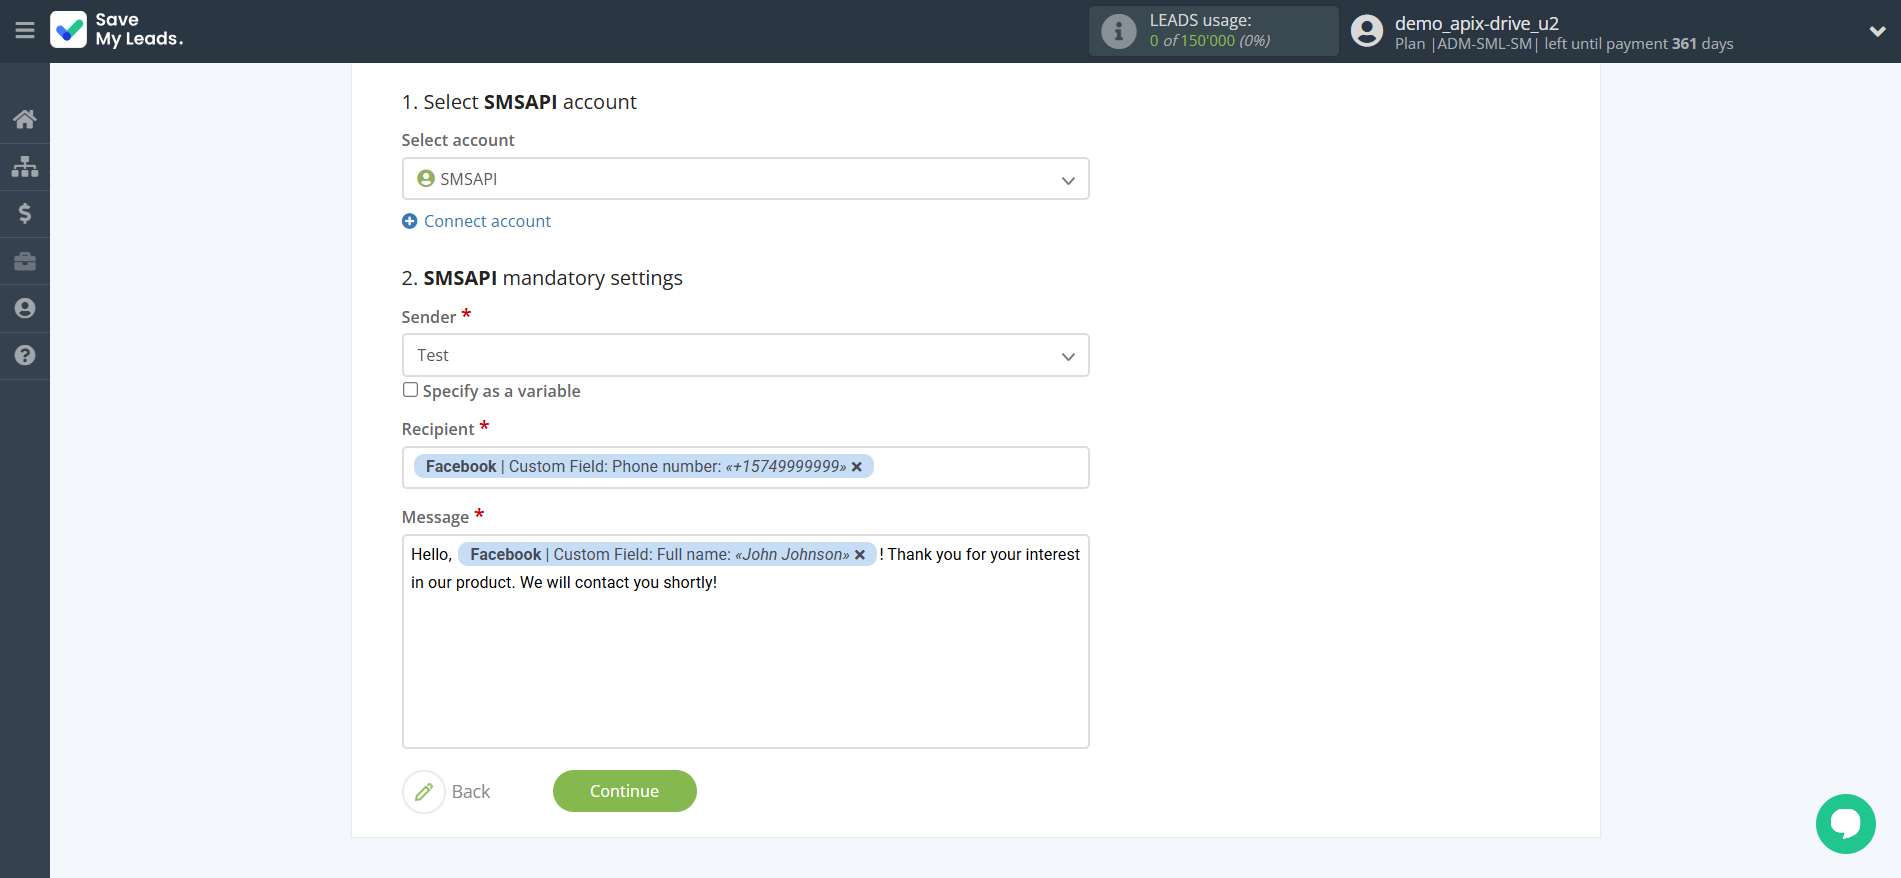Expand the Select account SMSAPI dropdown
The width and height of the screenshot is (1901, 878).
click(745, 179)
